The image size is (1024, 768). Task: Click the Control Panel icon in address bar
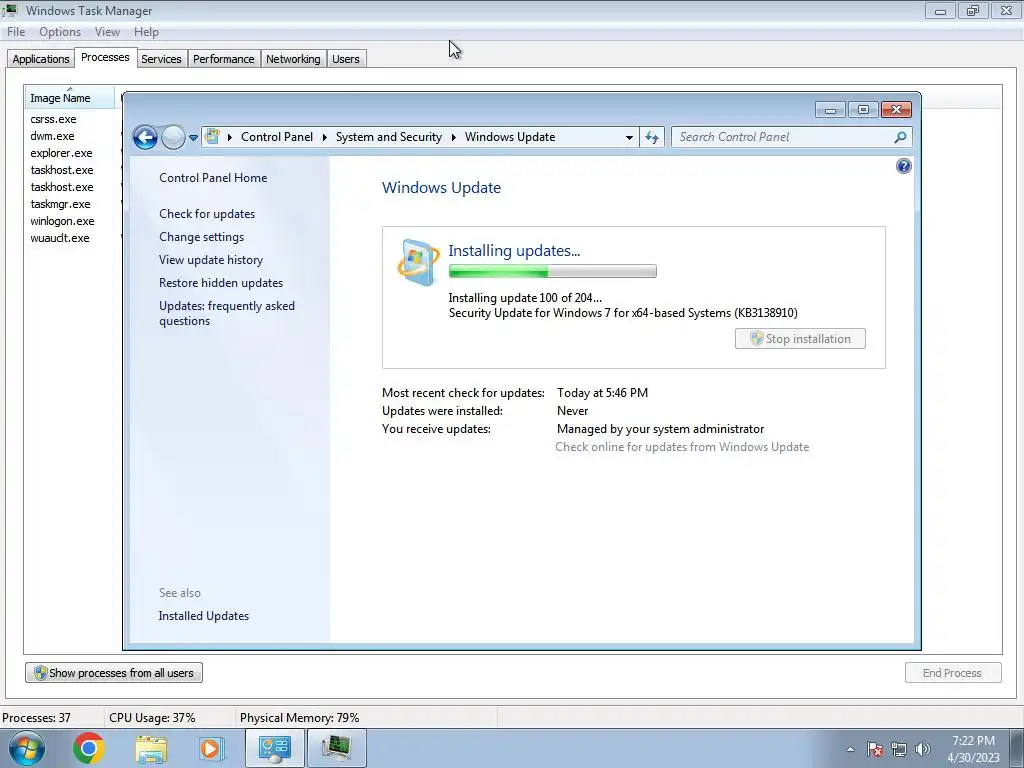click(x=212, y=136)
